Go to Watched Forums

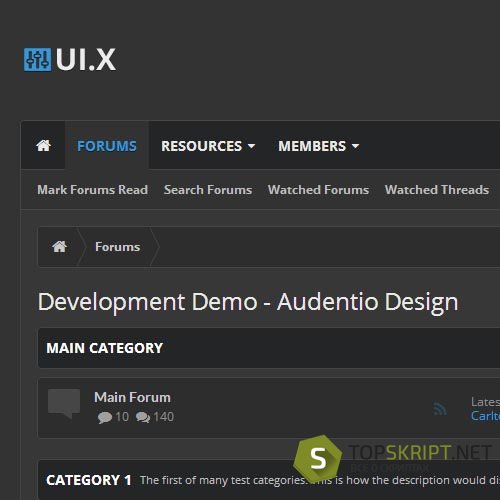click(318, 190)
